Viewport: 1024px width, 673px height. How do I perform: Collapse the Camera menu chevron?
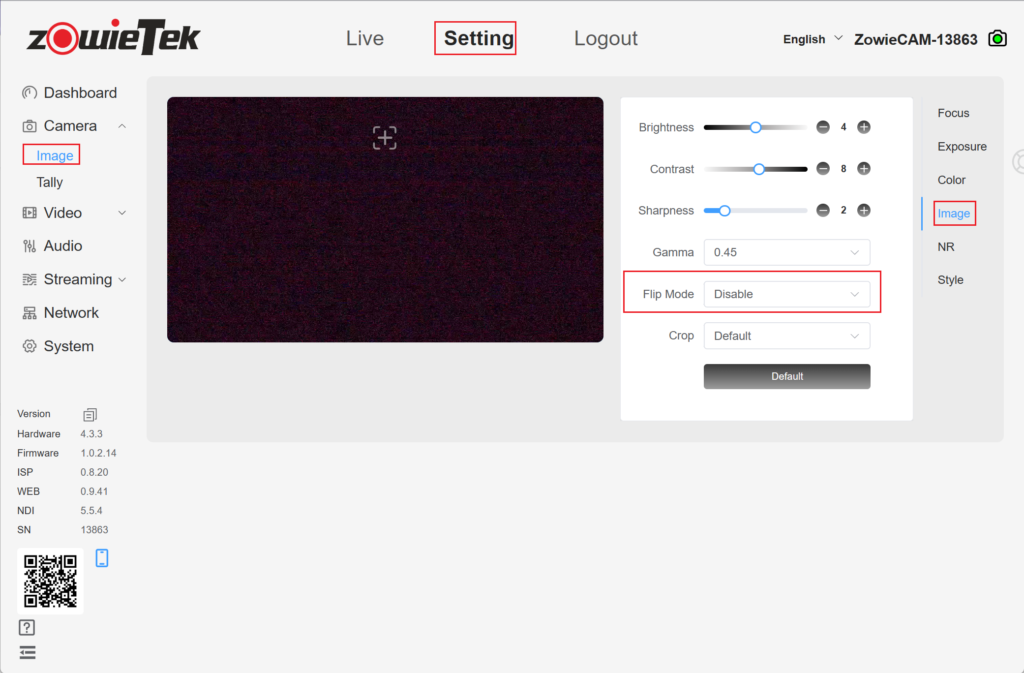click(x=122, y=126)
